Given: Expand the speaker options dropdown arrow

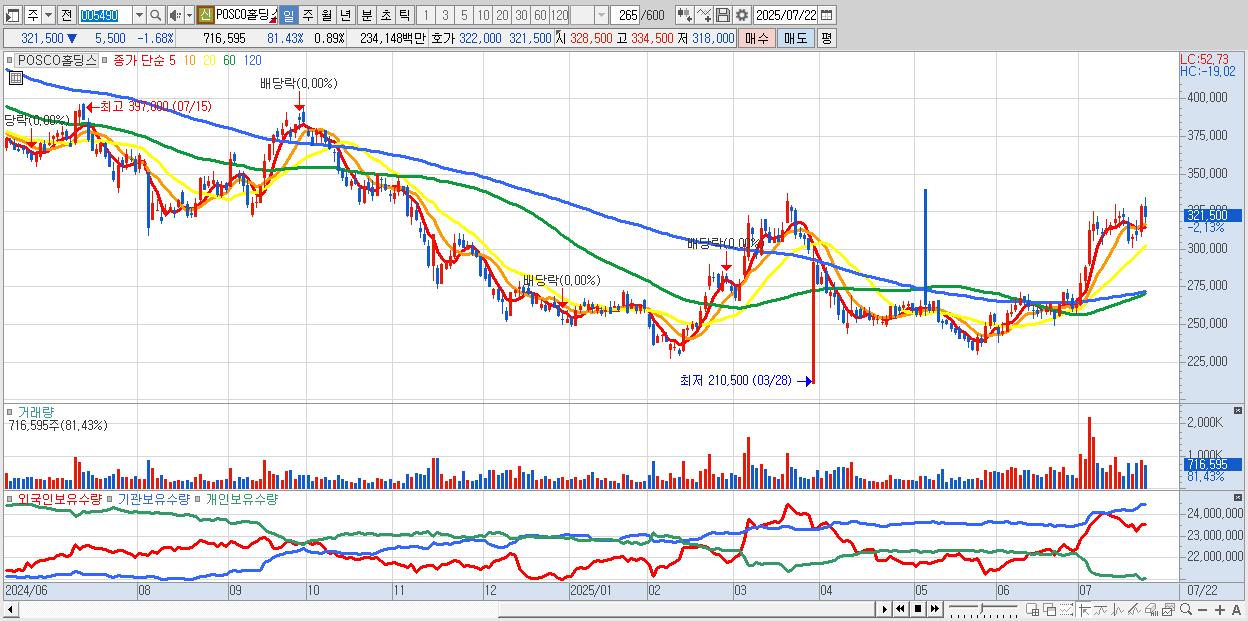Looking at the screenshot, I should pyautogui.click(x=189, y=15).
